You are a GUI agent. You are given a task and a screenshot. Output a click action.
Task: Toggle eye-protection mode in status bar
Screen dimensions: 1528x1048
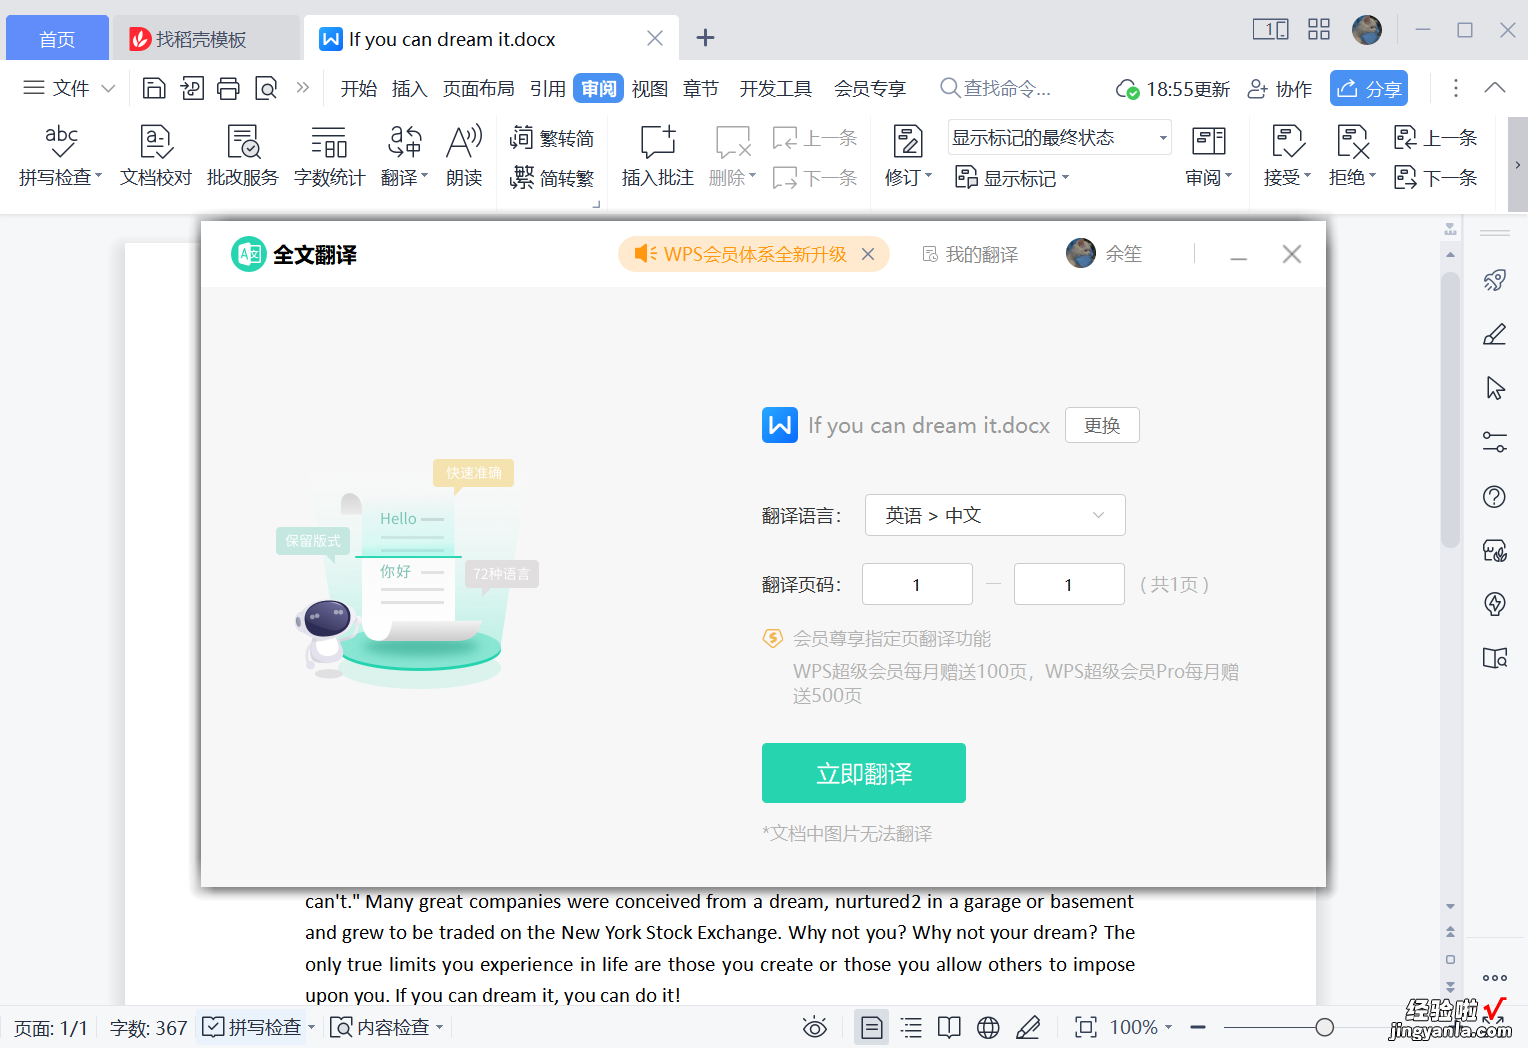tap(815, 1027)
